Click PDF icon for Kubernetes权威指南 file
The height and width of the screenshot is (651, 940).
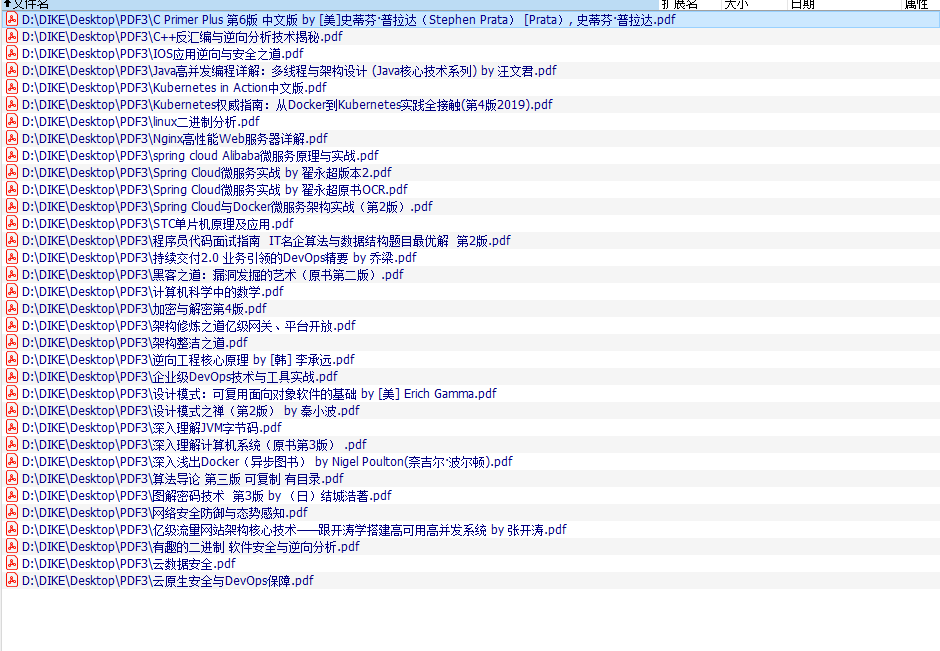tap(11, 104)
